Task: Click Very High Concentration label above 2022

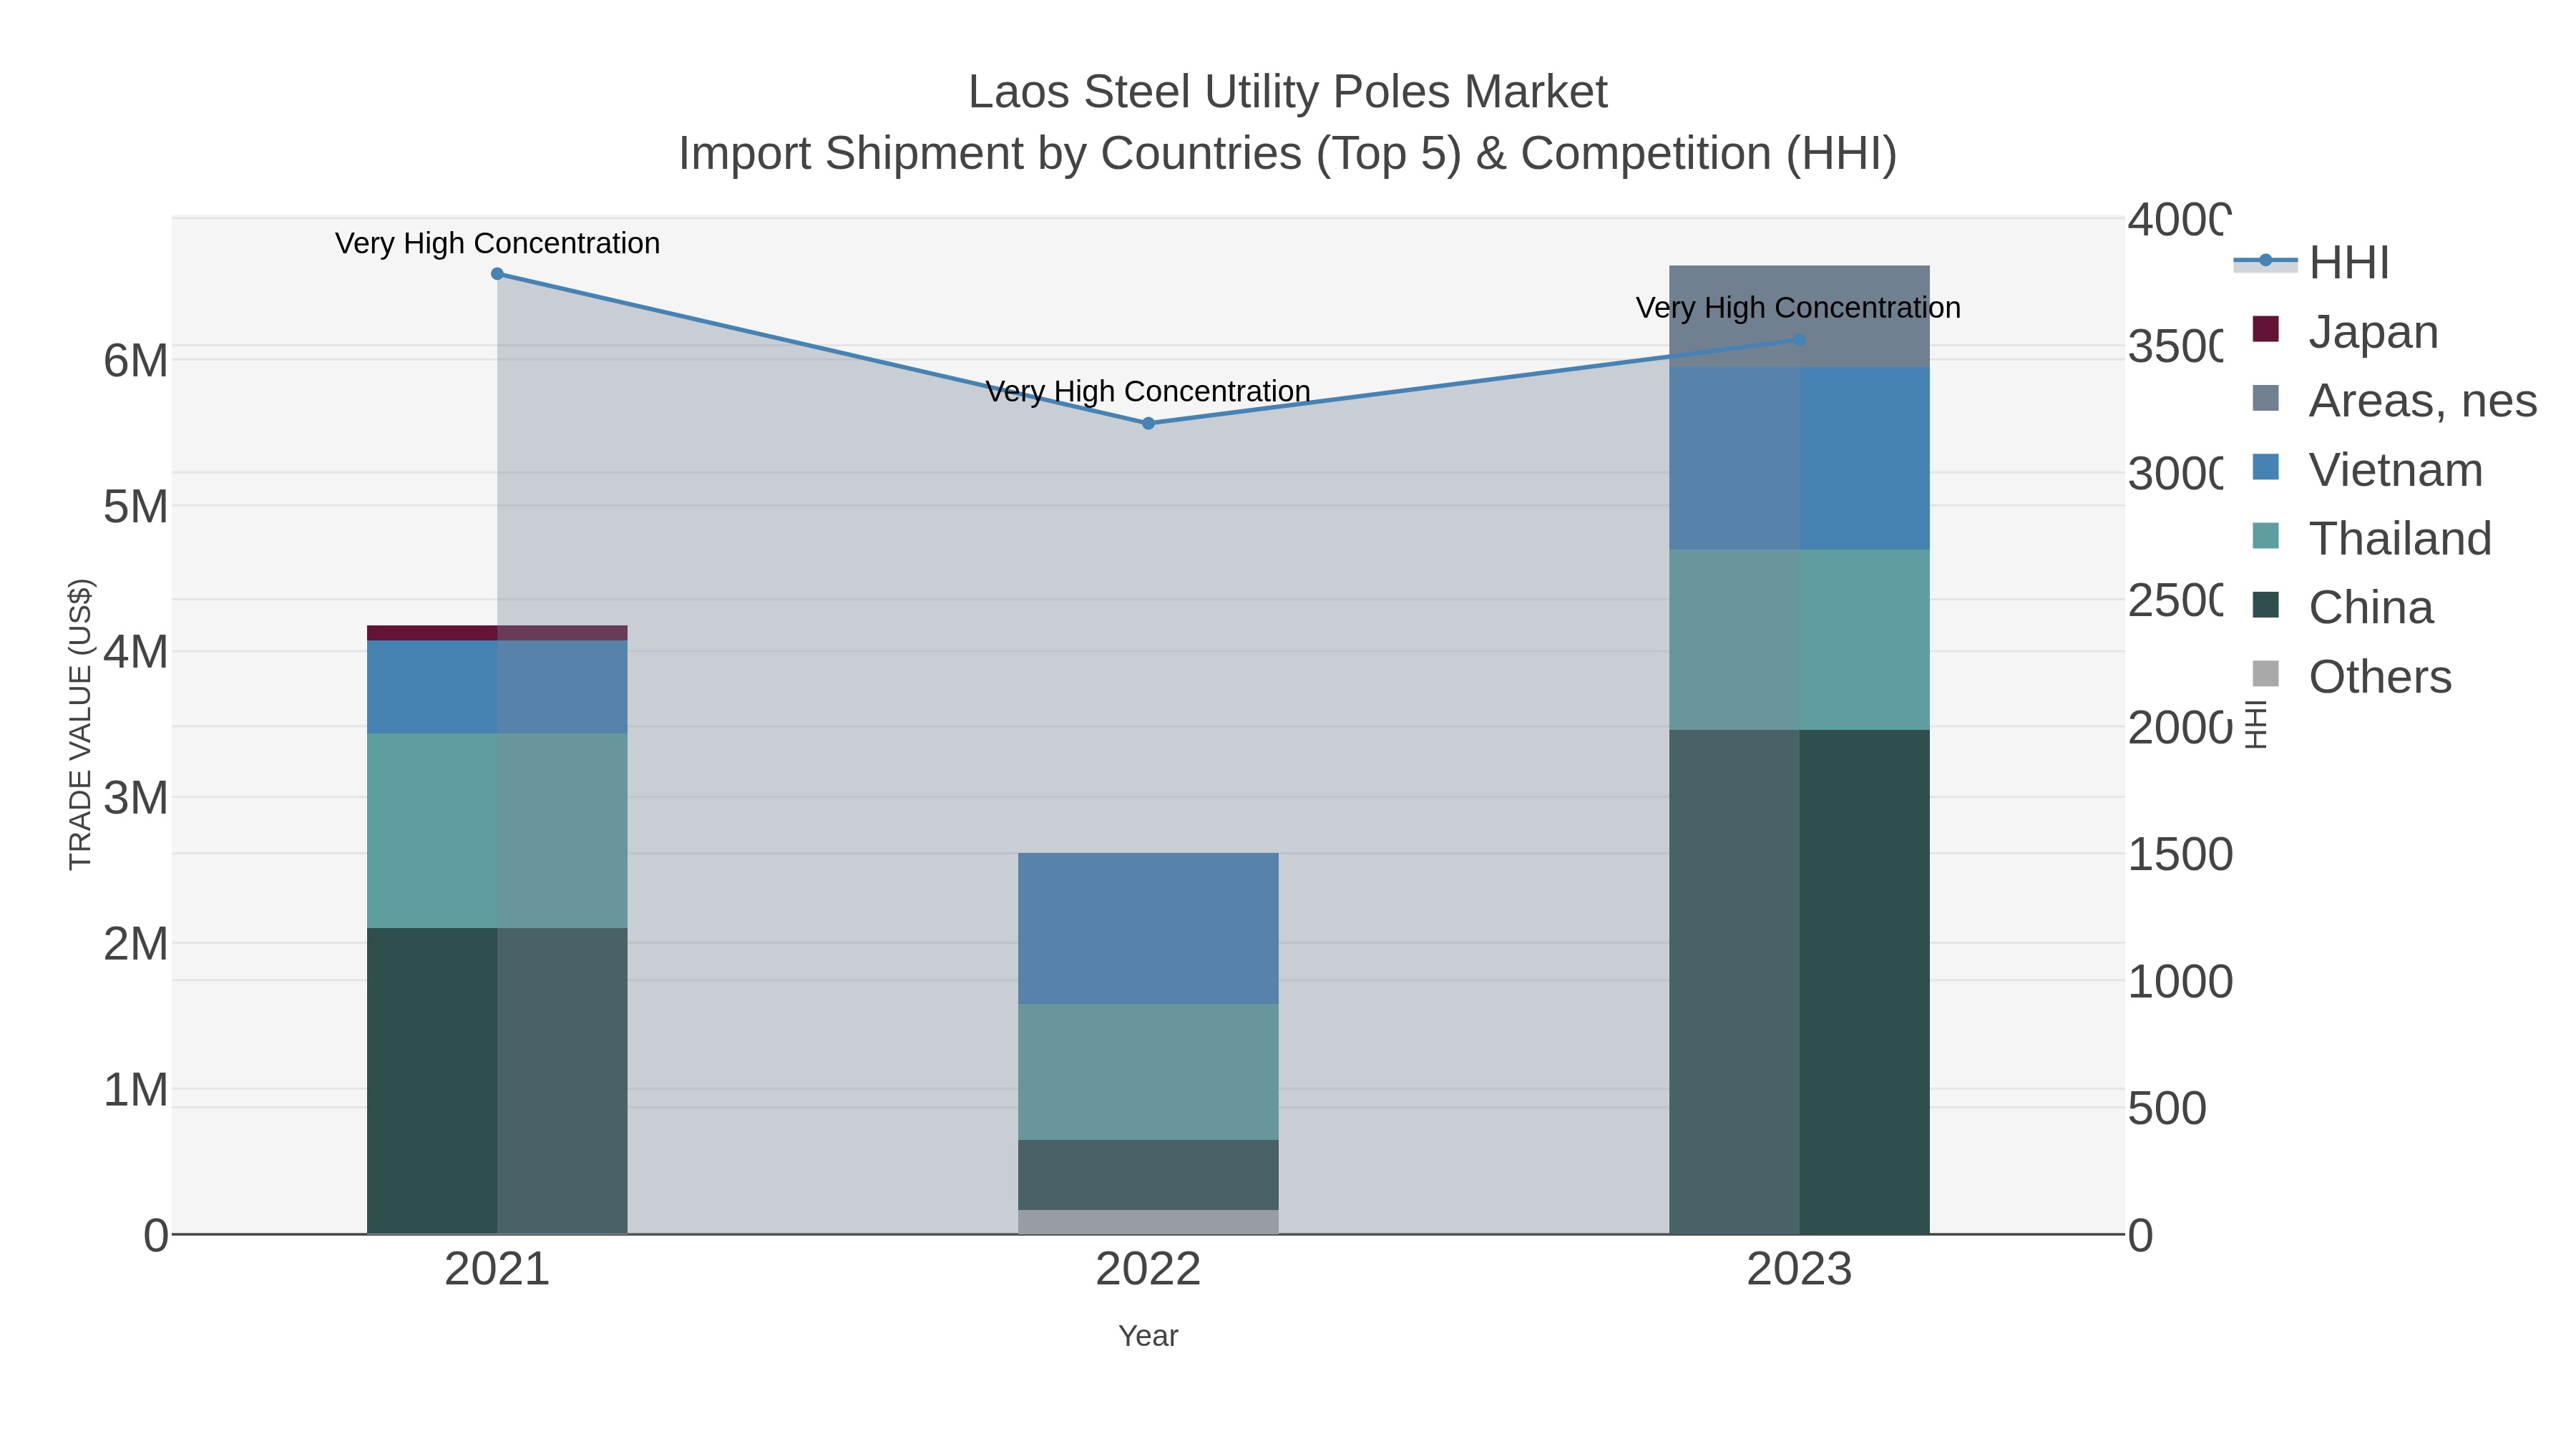Action: point(1148,391)
